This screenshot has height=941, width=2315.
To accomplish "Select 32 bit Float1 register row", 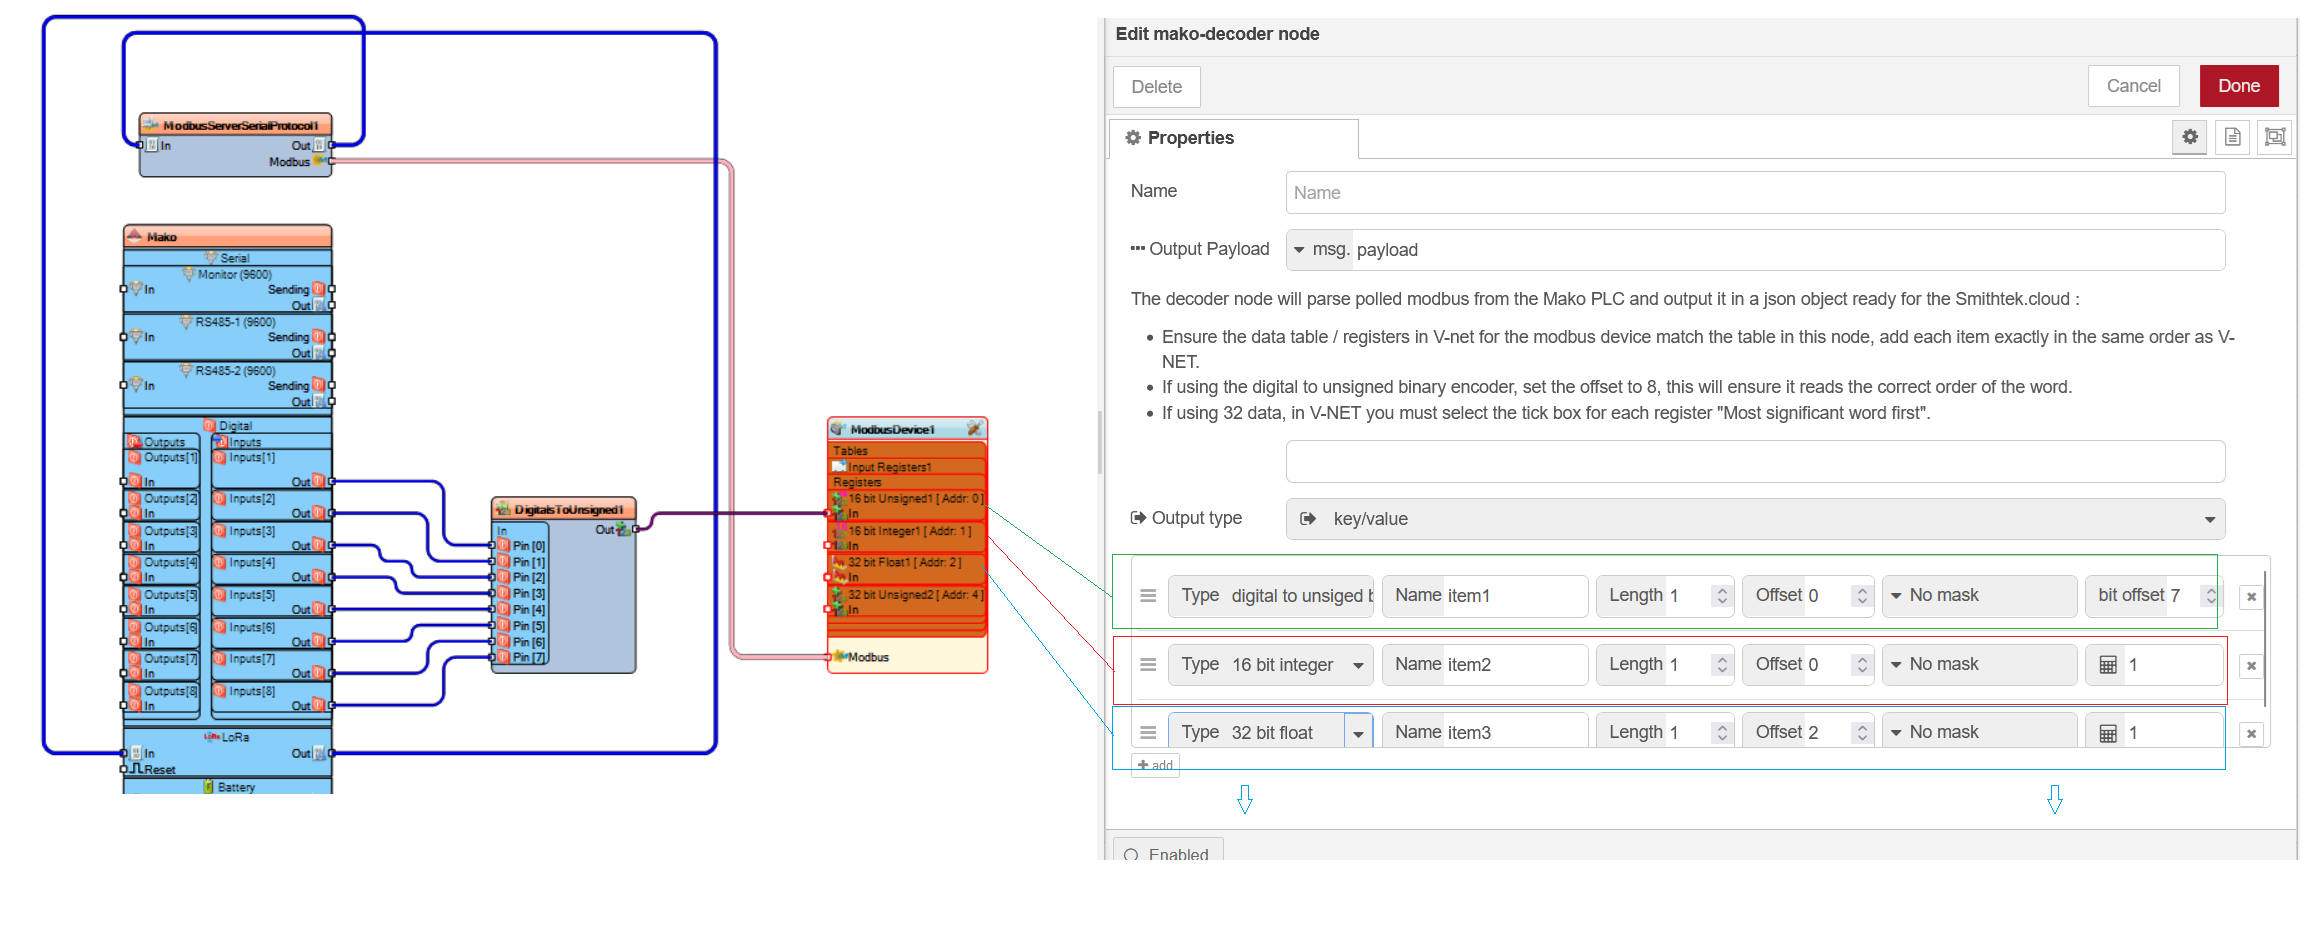I will [x=908, y=563].
